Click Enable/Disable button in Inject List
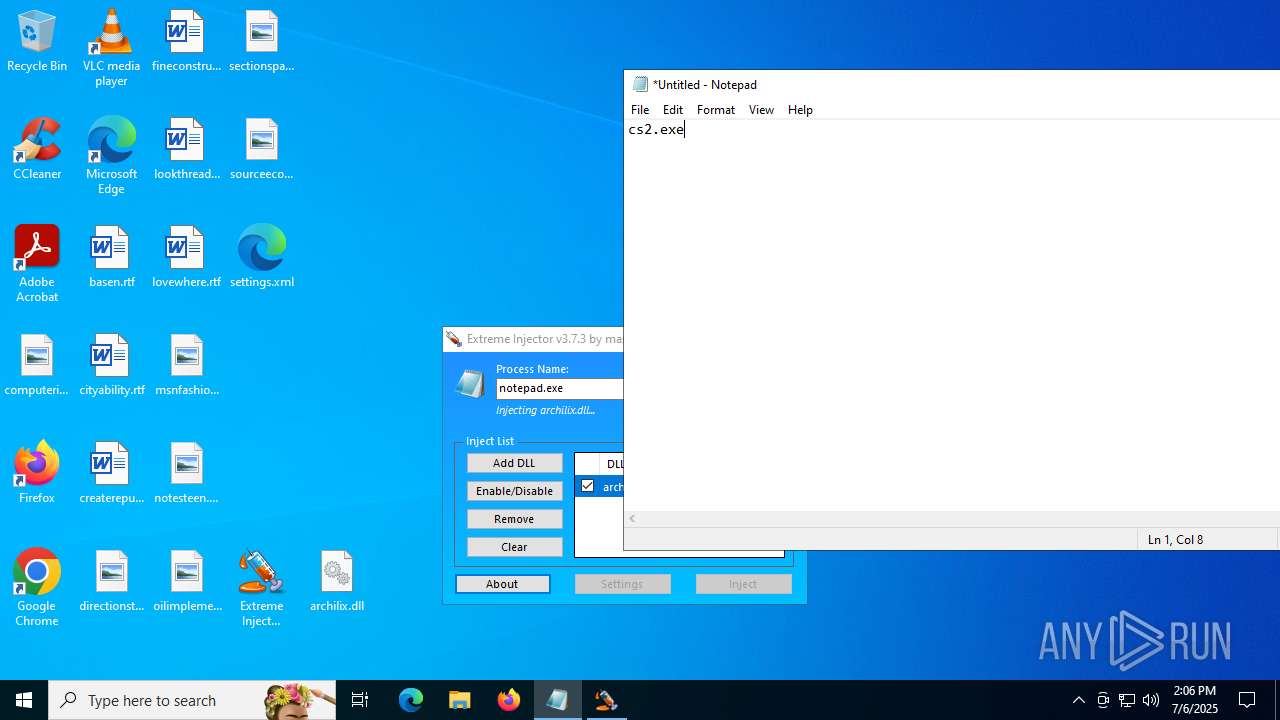 pyautogui.click(x=514, y=491)
